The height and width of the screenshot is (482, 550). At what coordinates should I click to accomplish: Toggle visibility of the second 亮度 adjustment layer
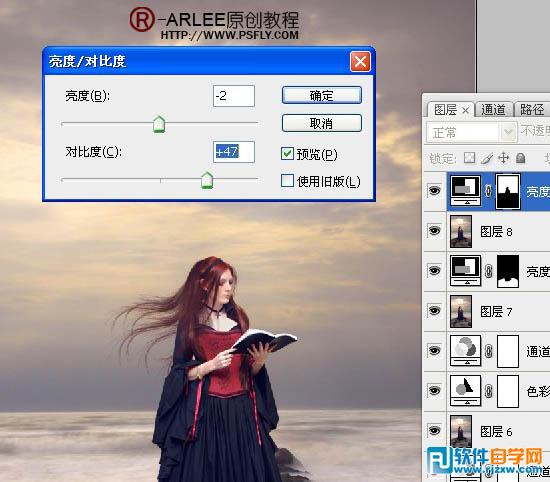click(x=434, y=271)
